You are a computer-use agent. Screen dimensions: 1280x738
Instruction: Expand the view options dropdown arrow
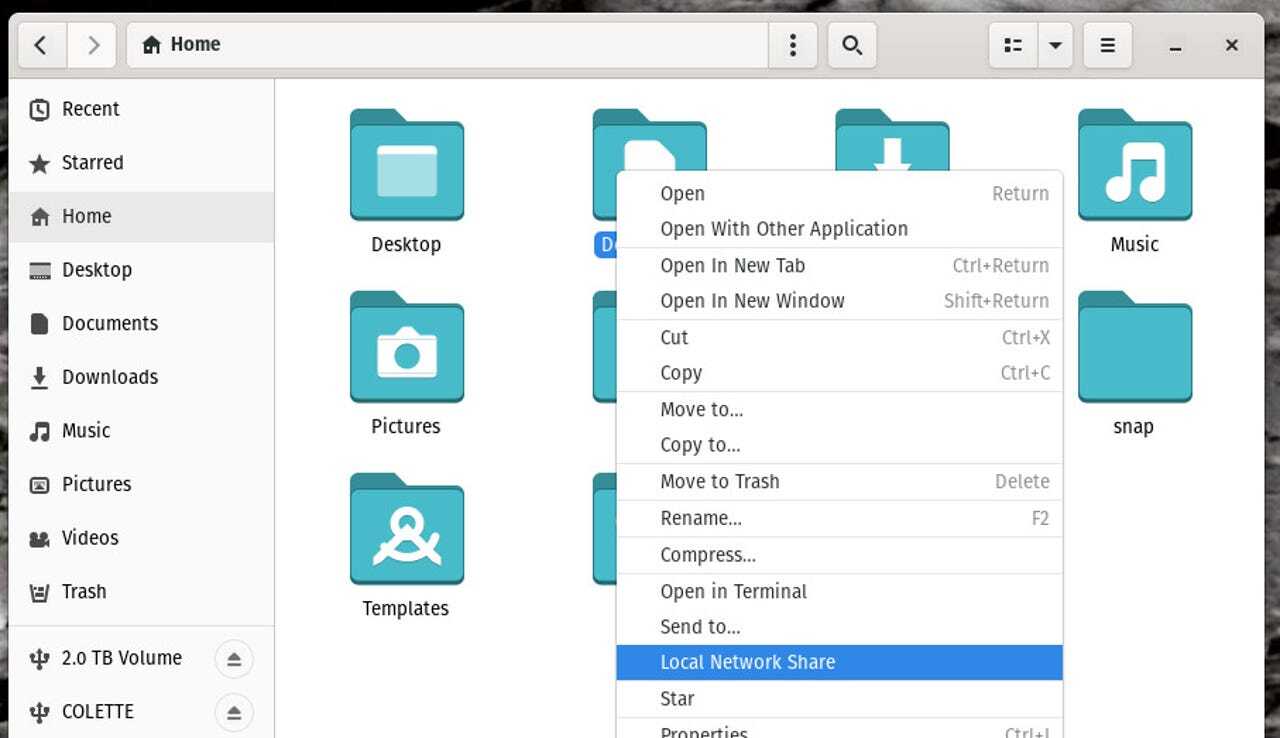pyautogui.click(x=1055, y=45)
